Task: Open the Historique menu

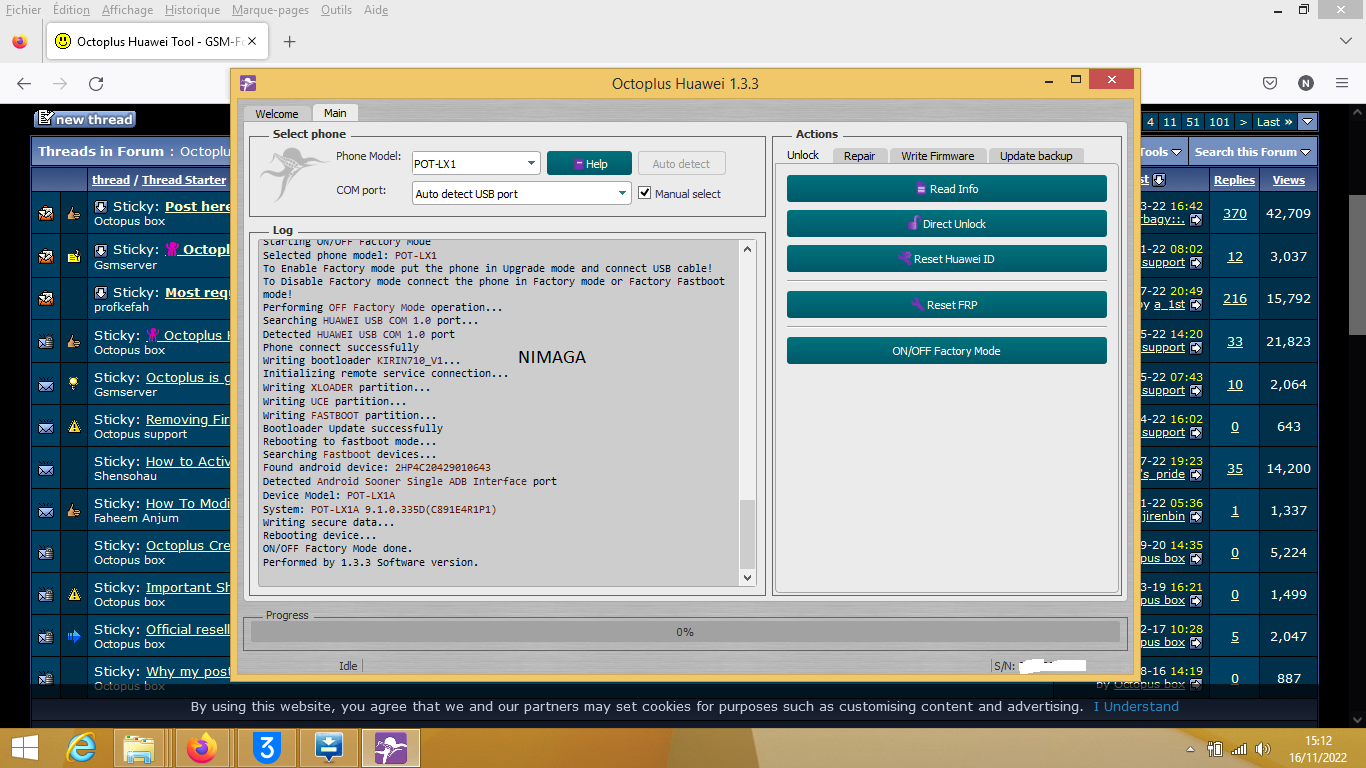Action: (192, 10)
